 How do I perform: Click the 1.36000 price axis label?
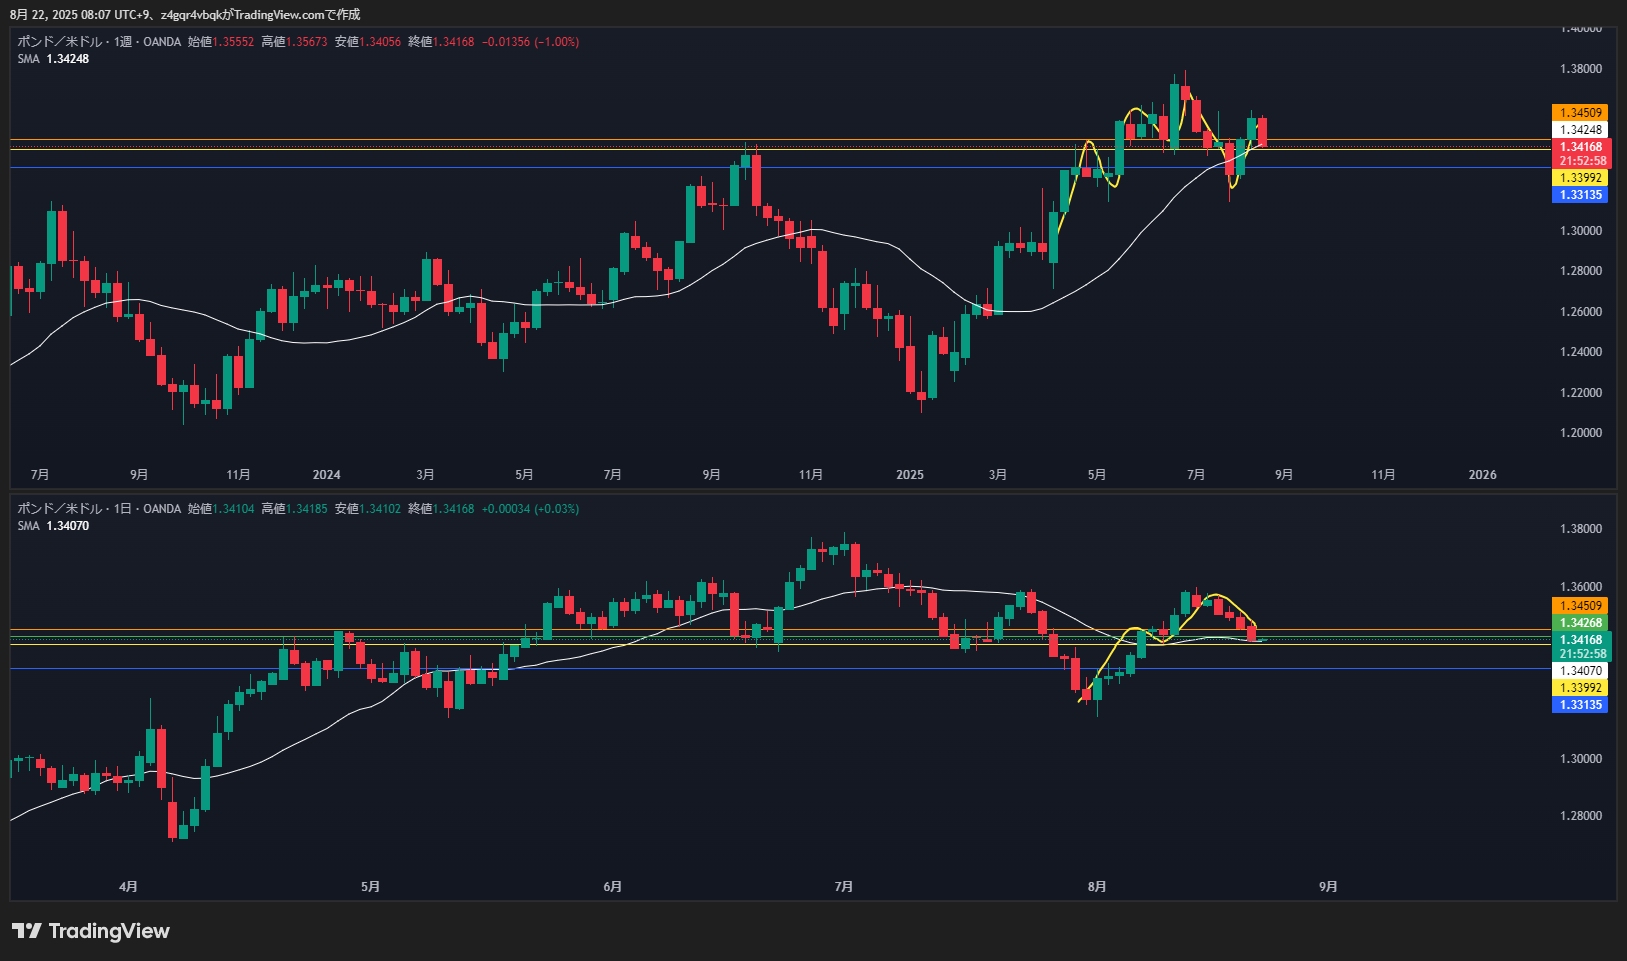(1580, 587)
